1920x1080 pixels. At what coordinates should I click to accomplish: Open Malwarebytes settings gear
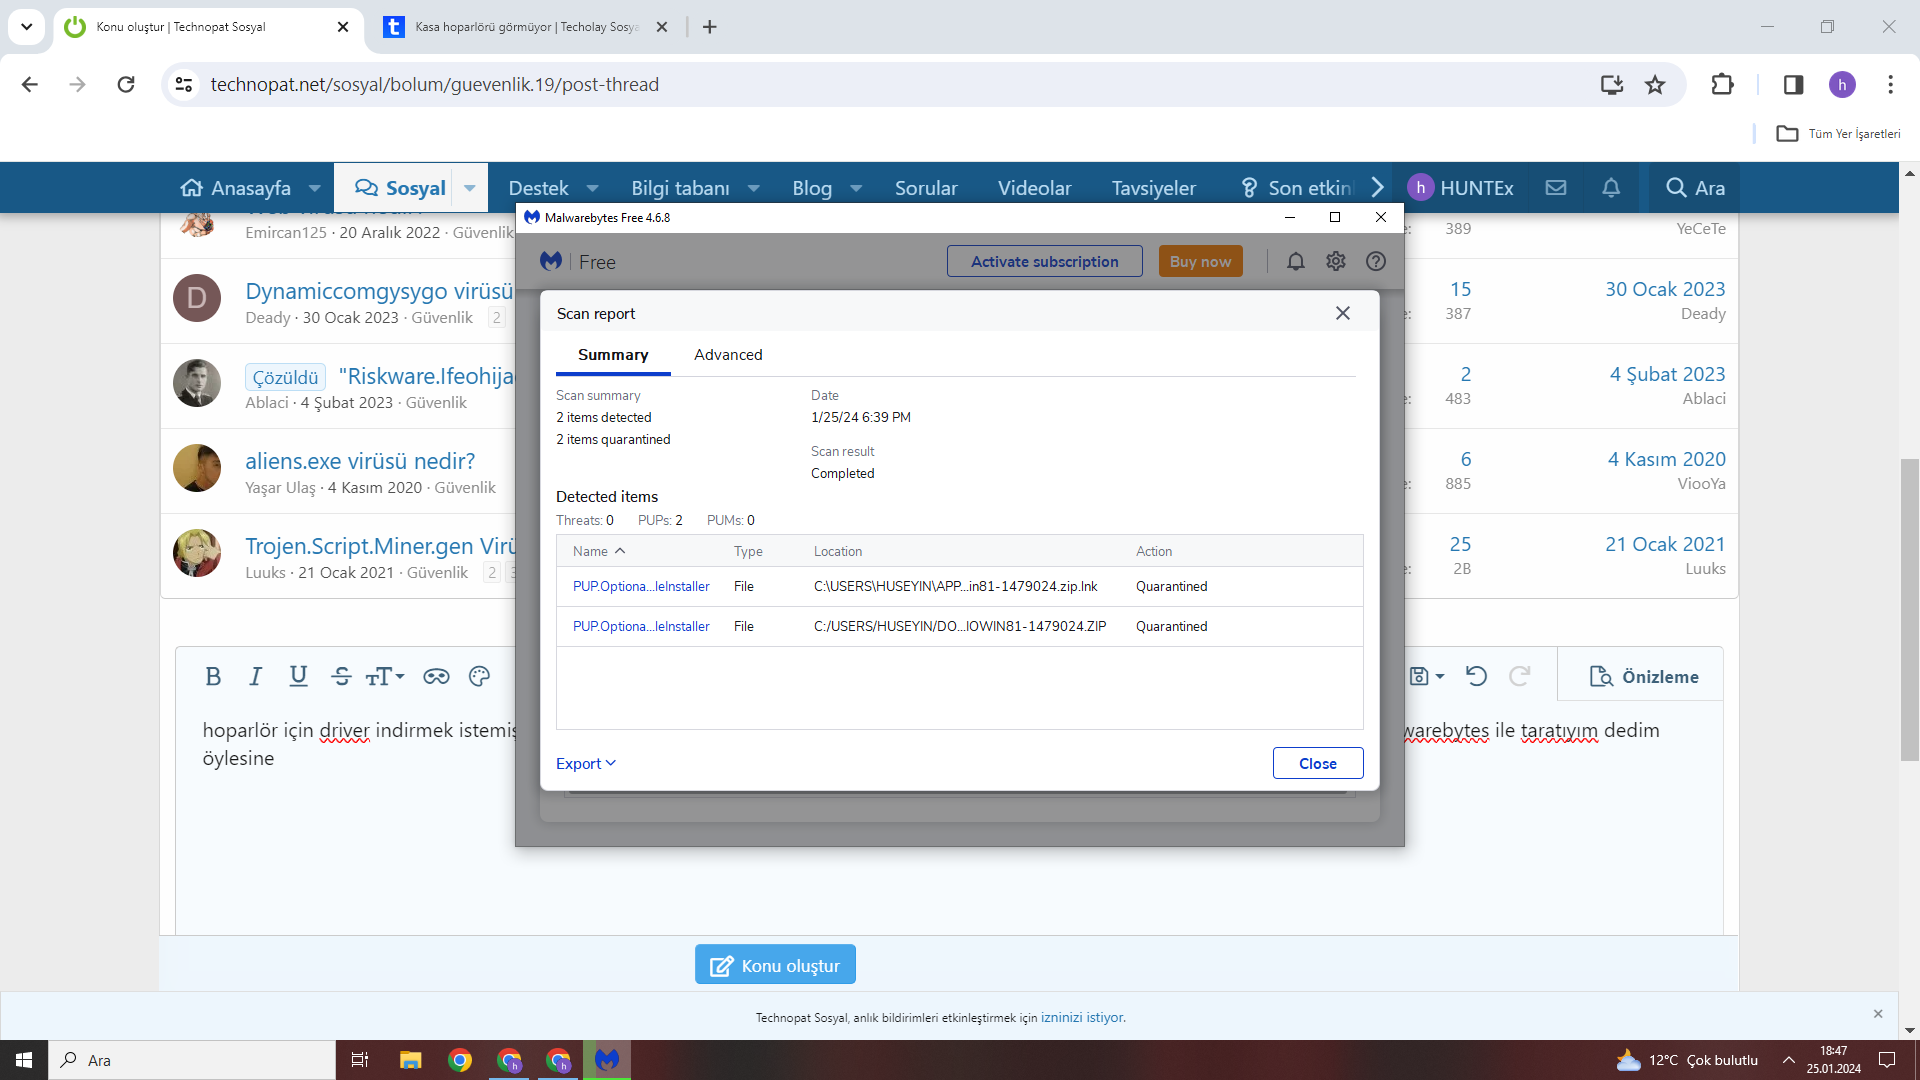click(x=1335, y=261)
